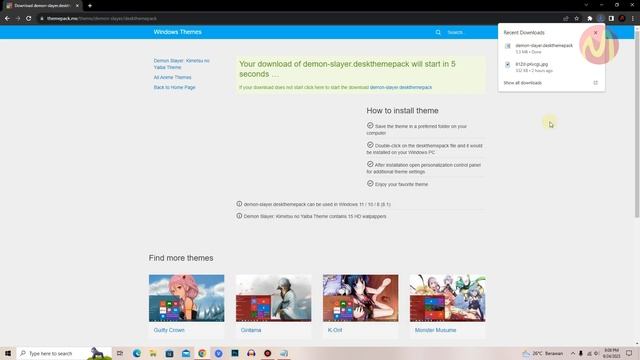640x360 pixels.
Task: Open Task View on the taskbar
Action: 120,353
